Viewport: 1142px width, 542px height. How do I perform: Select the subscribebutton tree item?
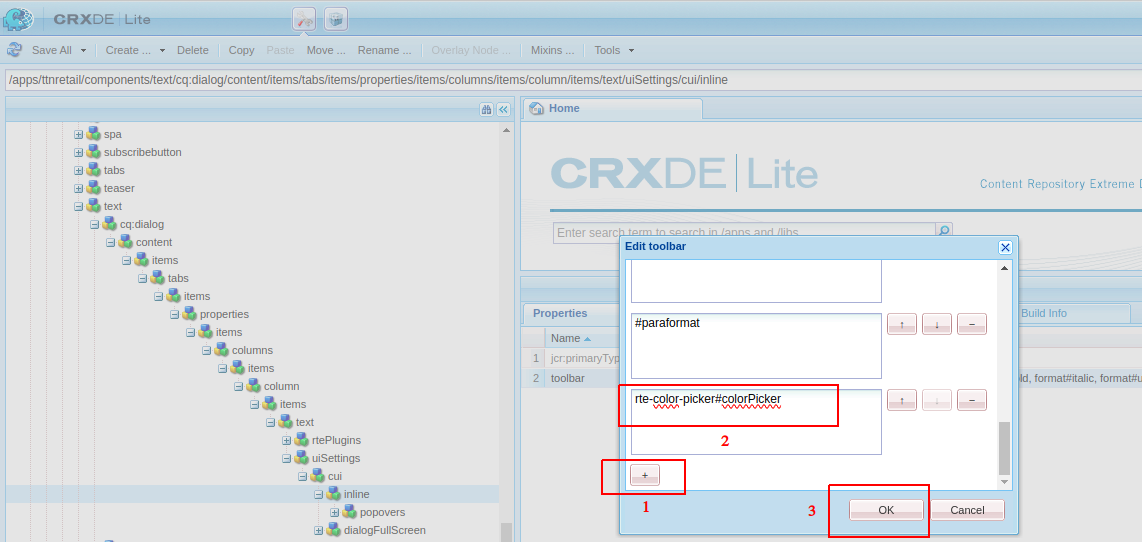(142, 152)
